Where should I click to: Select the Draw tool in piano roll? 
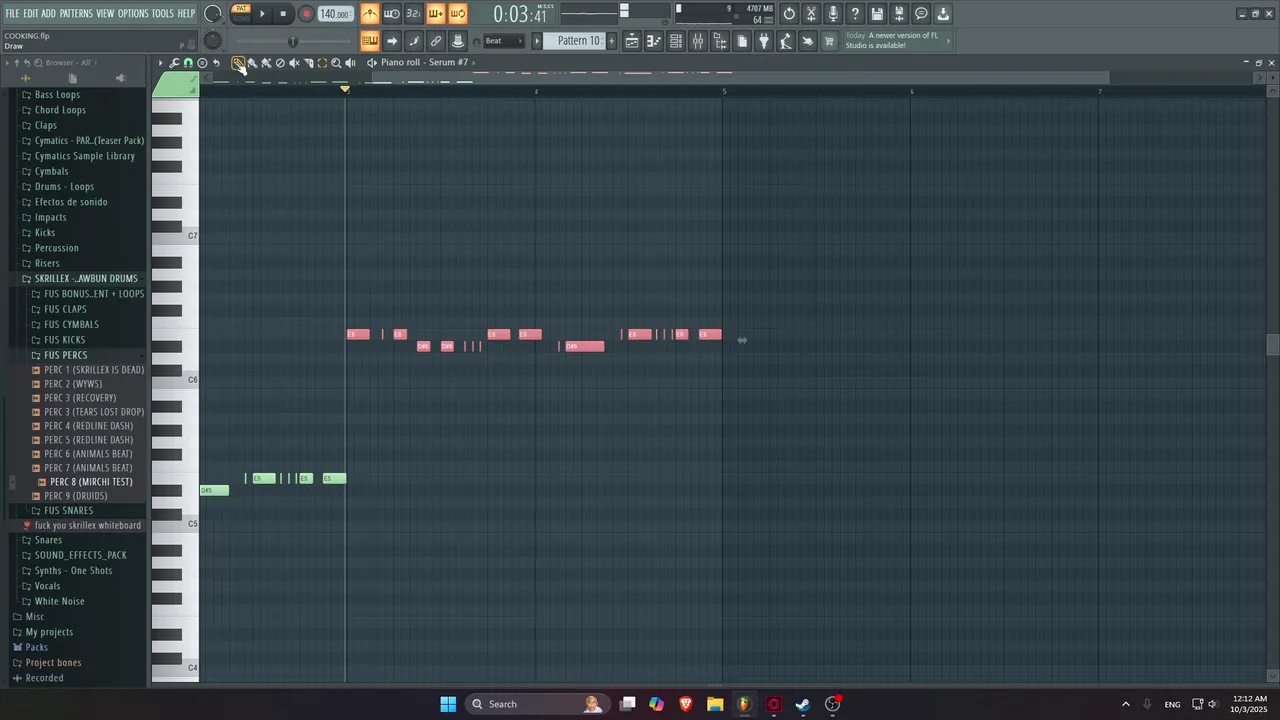(238, 62)
